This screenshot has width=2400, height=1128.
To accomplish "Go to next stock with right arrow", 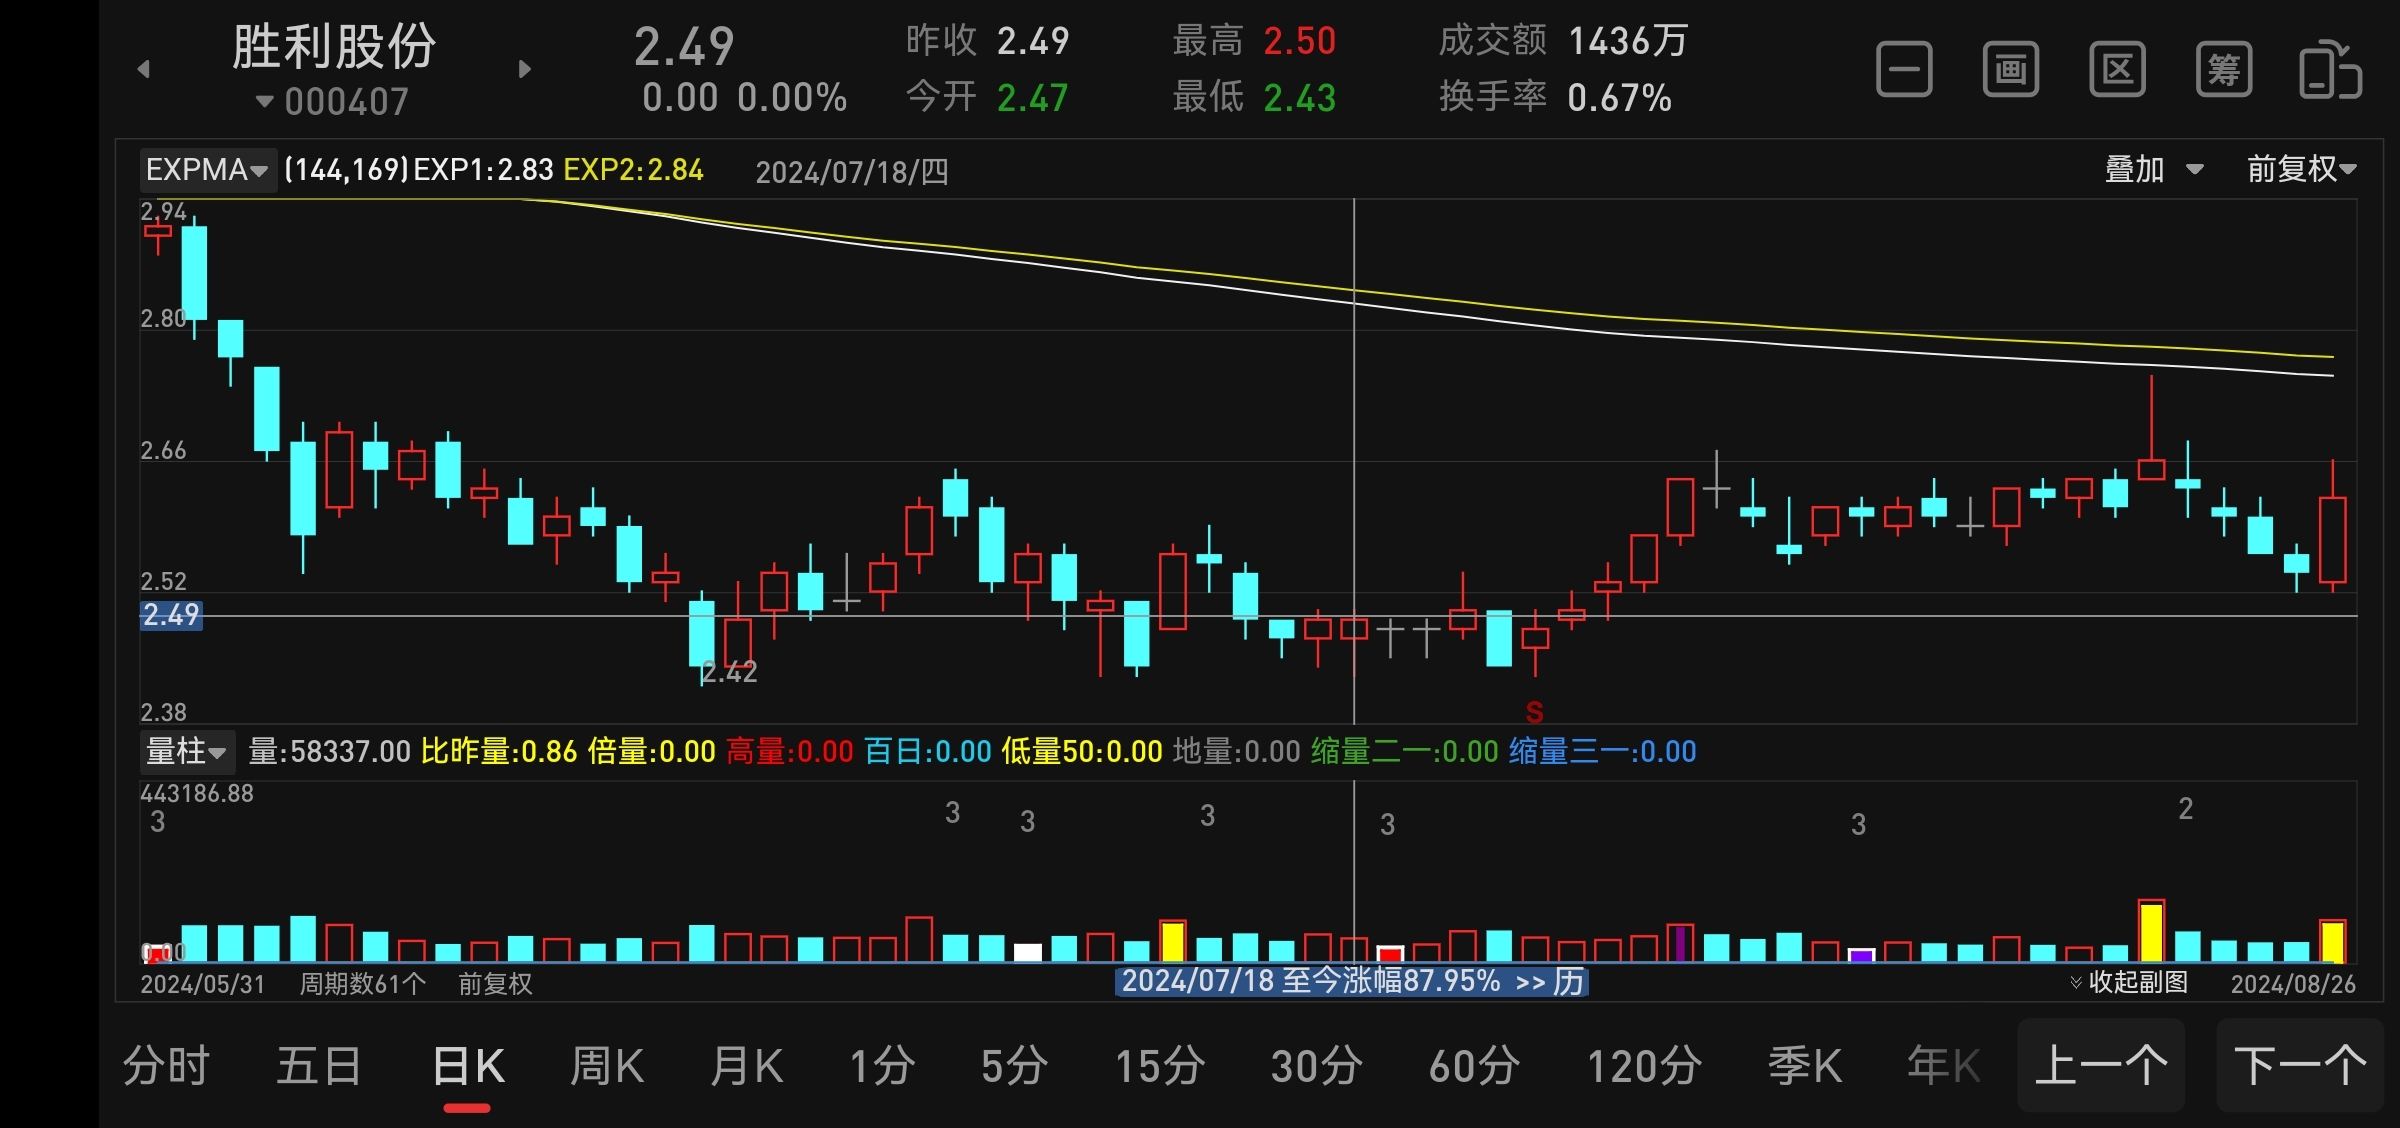I will point(524,69).
